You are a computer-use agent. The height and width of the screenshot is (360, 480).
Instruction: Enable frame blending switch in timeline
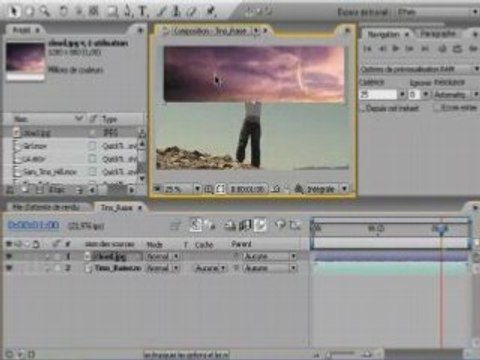pyautogui.click(x=246, y=225)
